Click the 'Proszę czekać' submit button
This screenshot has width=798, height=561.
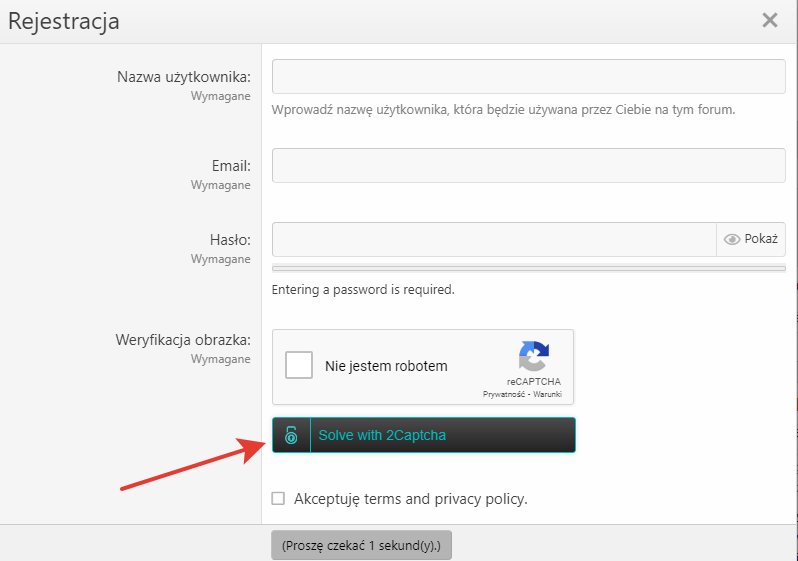tap(361, 546)
